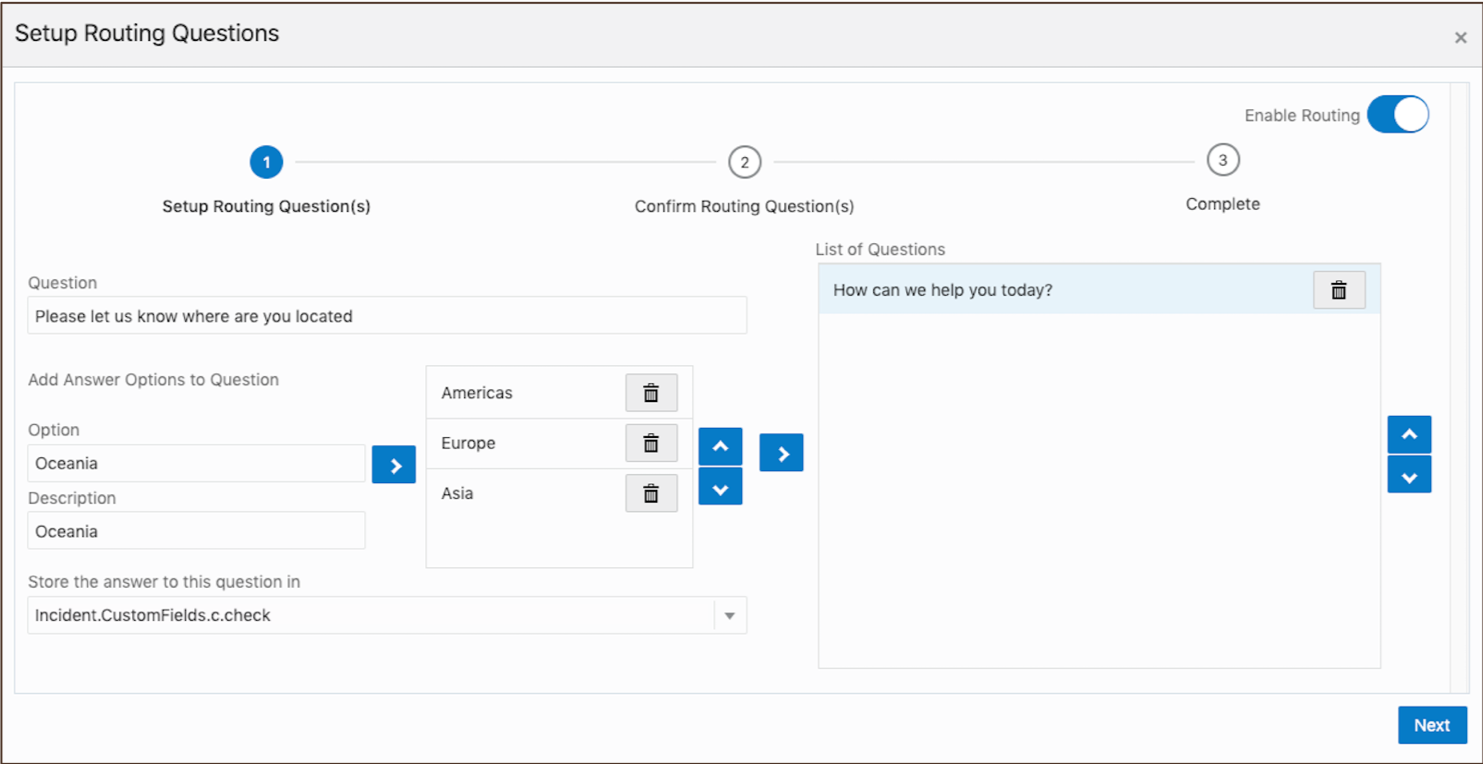Move selected answer option up
This screenshot has height=764, width=1483.
[x=720, y=447]
